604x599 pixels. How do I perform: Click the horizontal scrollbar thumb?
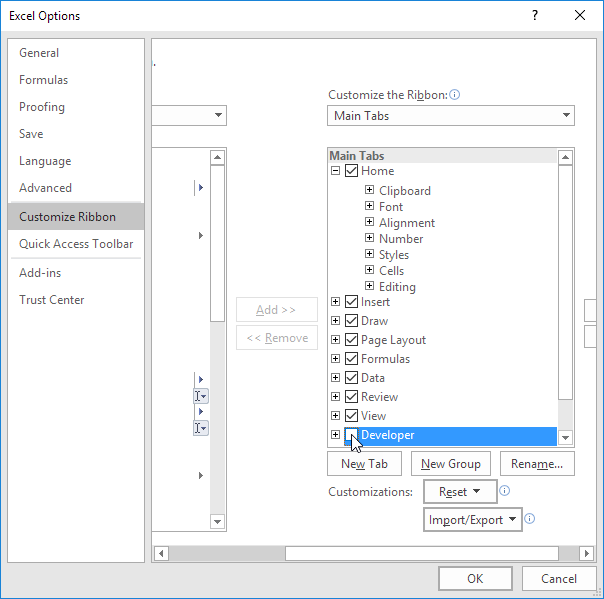click(x=422, y=554)
